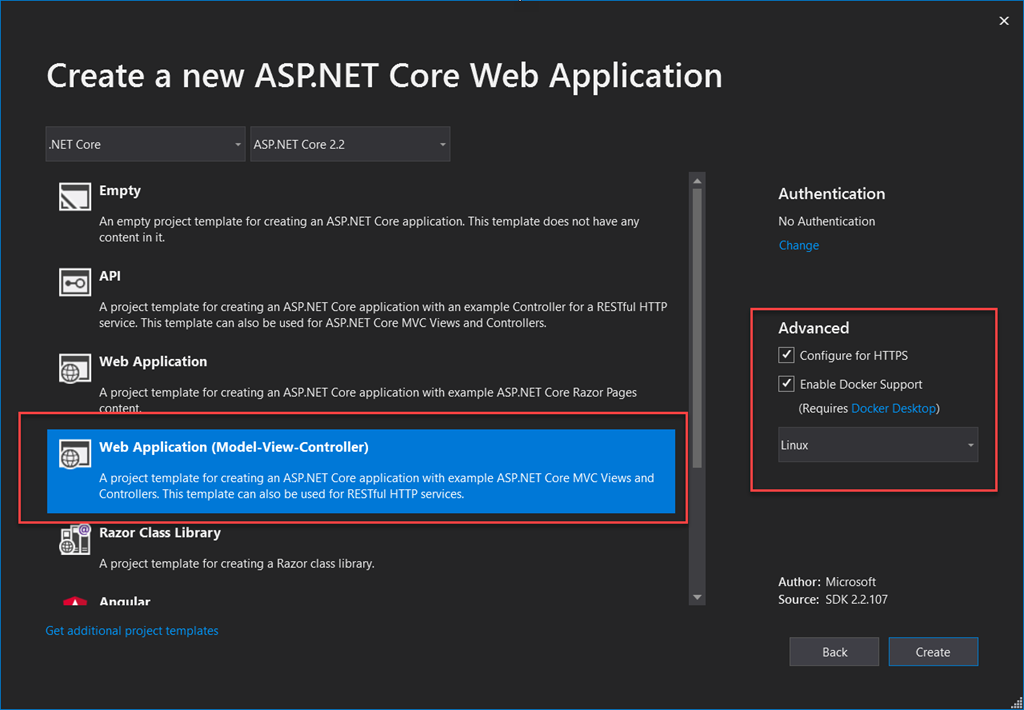Select Web Application (Model-View-Controller) template
Viewport: 1024px width, 710px height.
click(361, 470)
